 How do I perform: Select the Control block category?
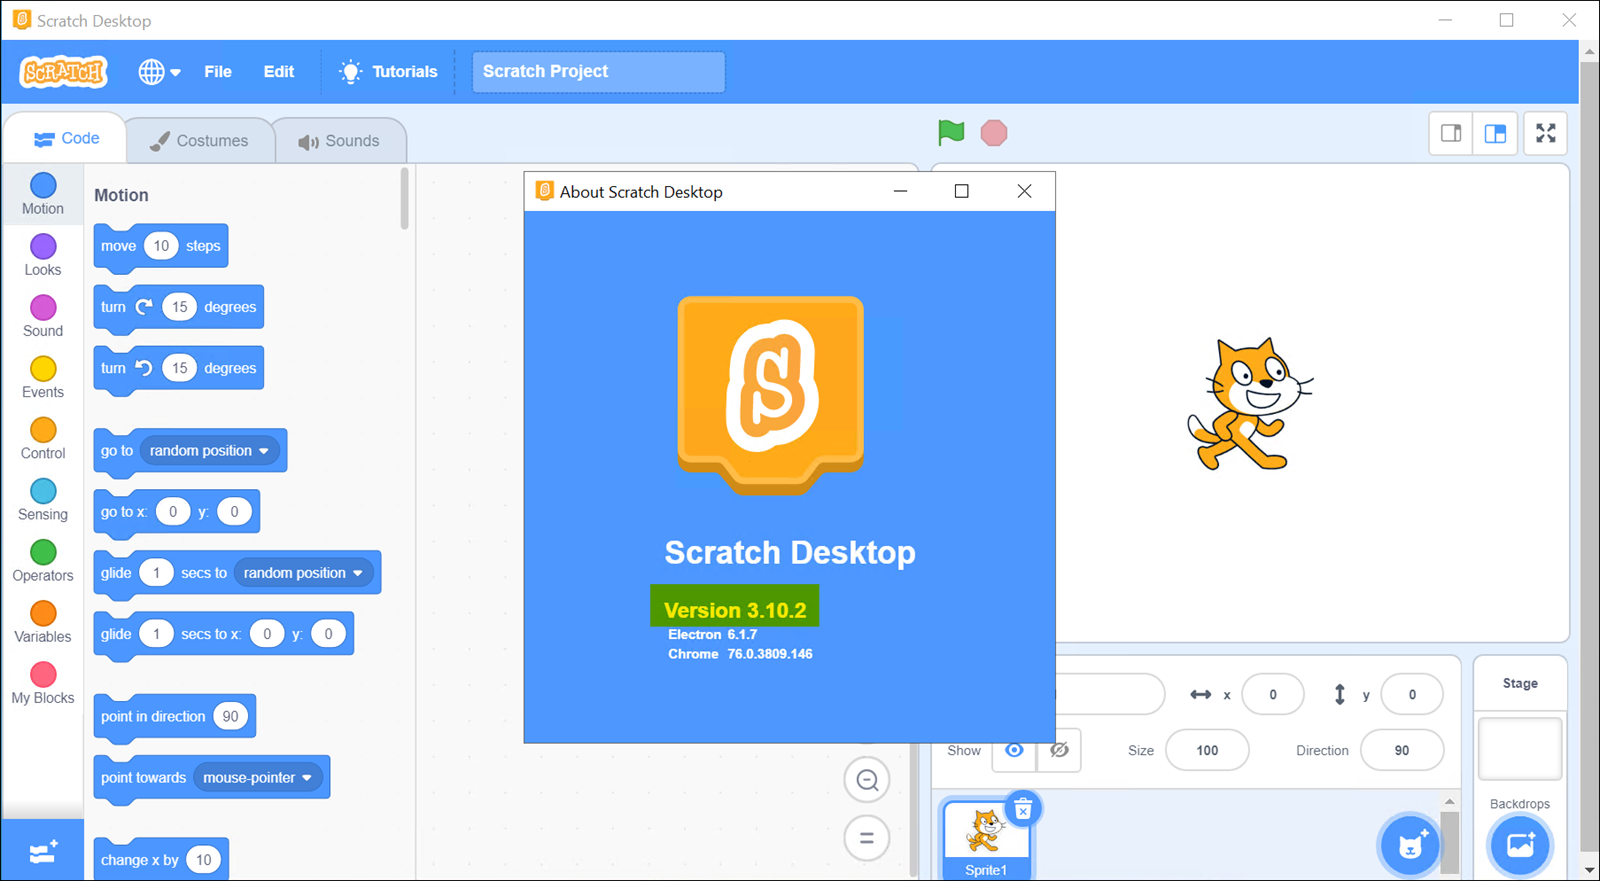click(x=43, y=439)
